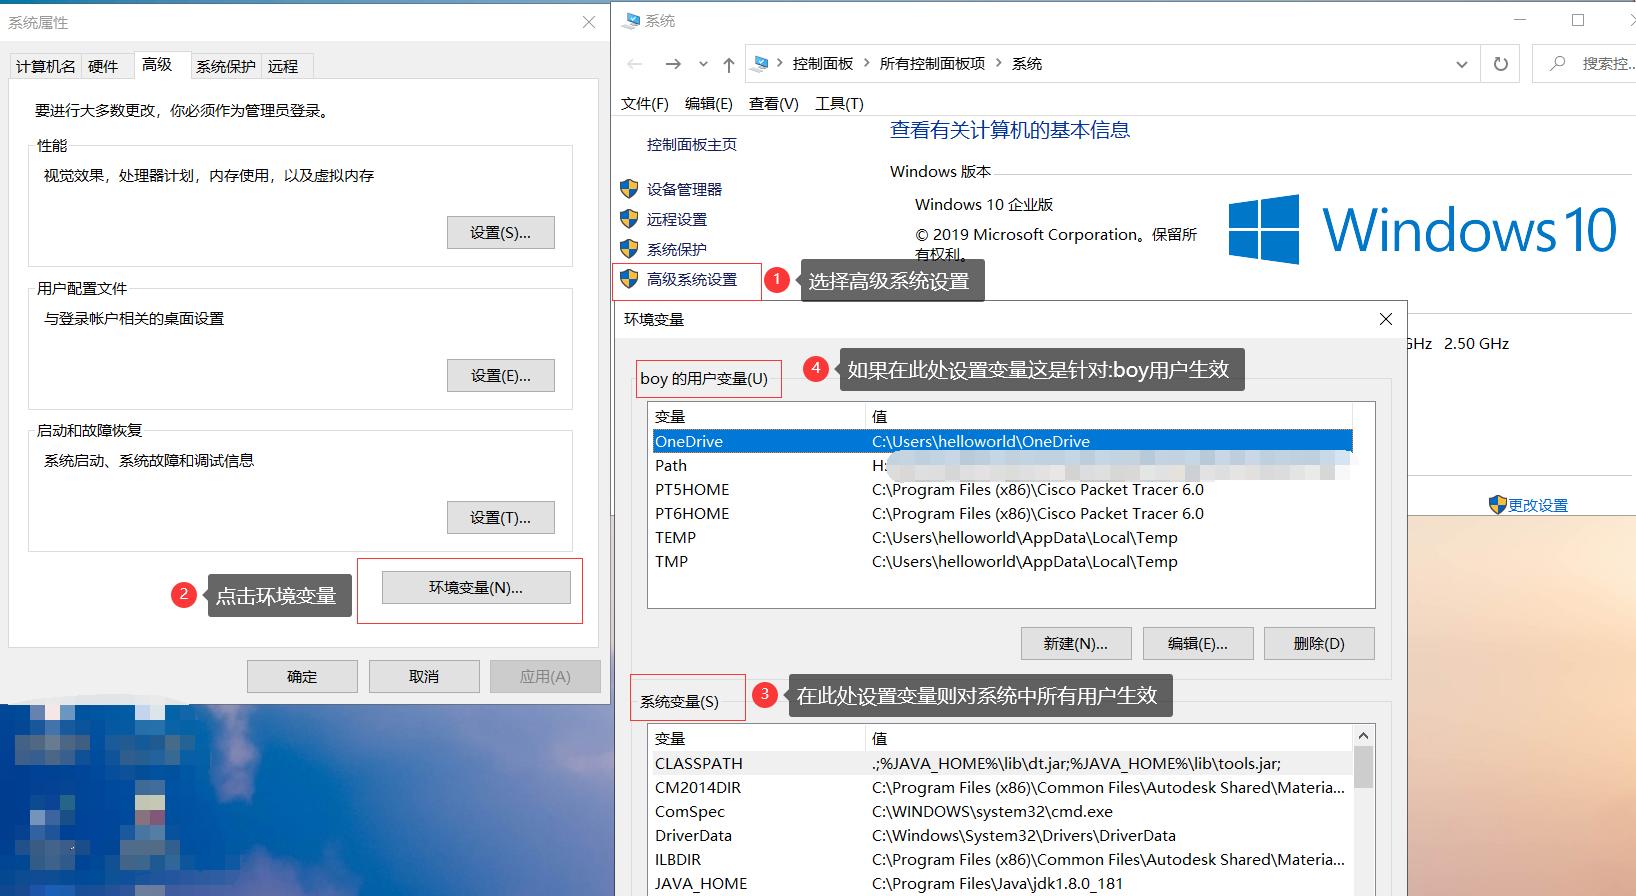Viewport: 1636px width, 896px height.
Task: Expand breadcrumb chevron after 控制面板
Action: [866, 63]
